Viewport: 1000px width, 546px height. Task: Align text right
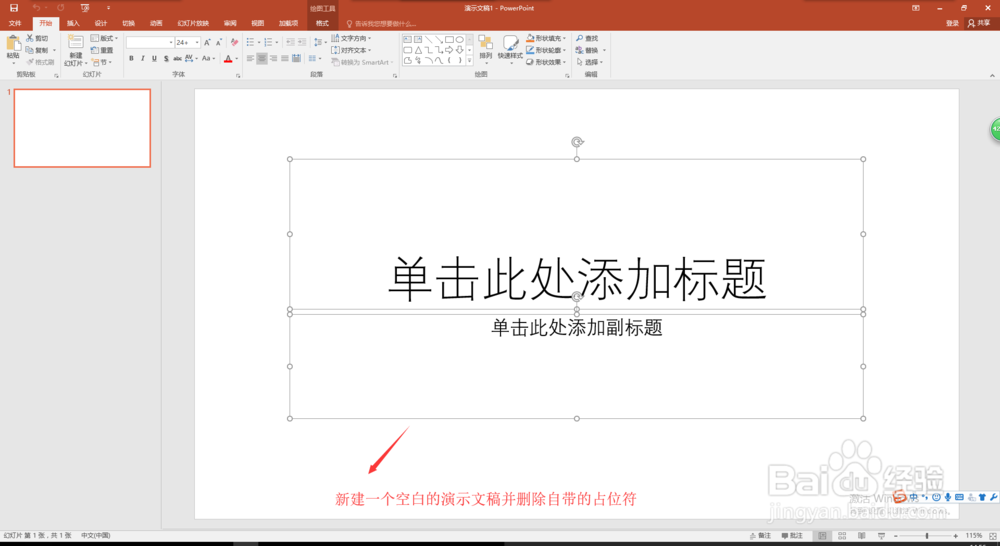click(x=273, y=59)
